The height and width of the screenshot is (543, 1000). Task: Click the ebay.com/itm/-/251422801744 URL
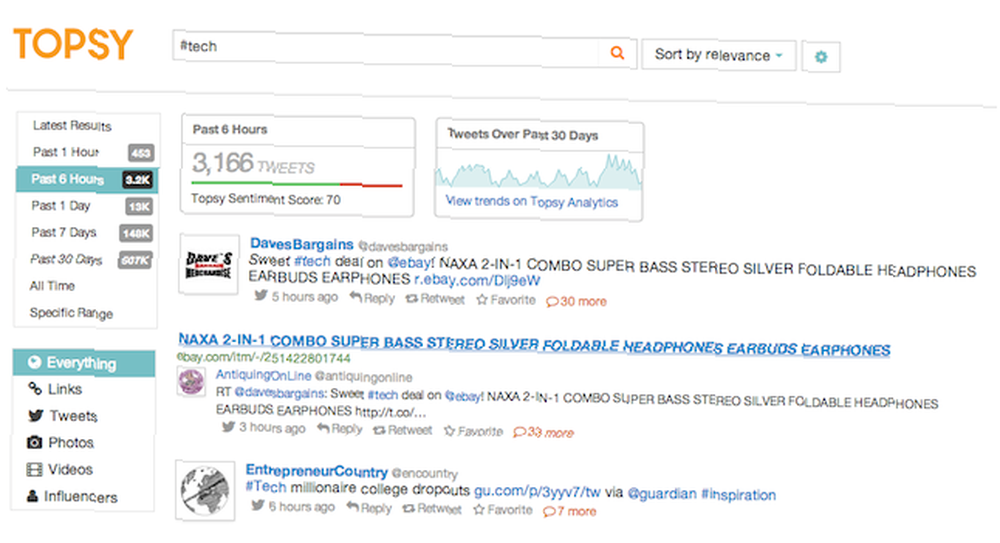[x=264, y=357]
